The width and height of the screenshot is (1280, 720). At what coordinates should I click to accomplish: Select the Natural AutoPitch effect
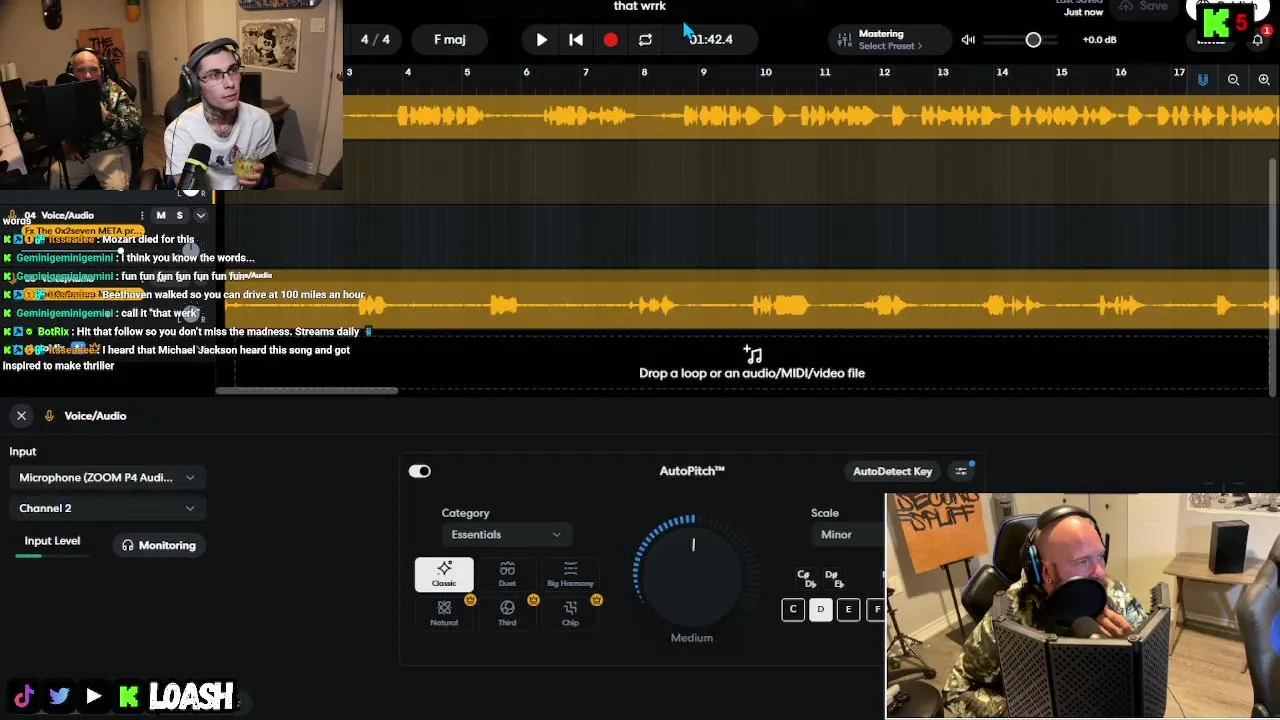(444, 613)
